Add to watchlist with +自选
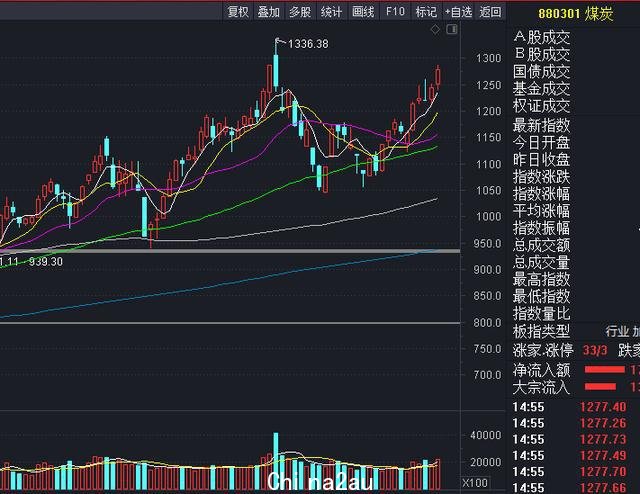Viewport: 640px width, 494px height. [x=459, y=12]
